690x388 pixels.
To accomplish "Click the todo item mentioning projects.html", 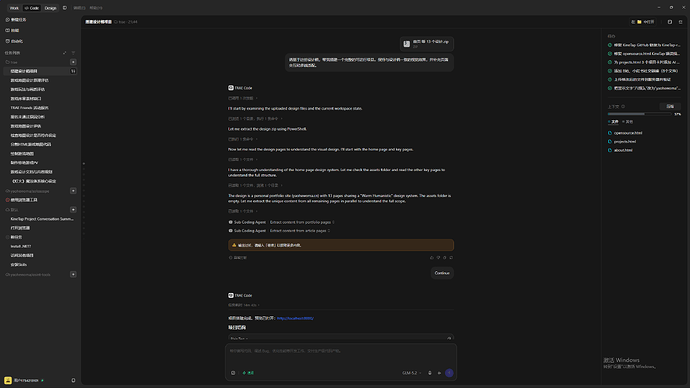I will 643,62.
